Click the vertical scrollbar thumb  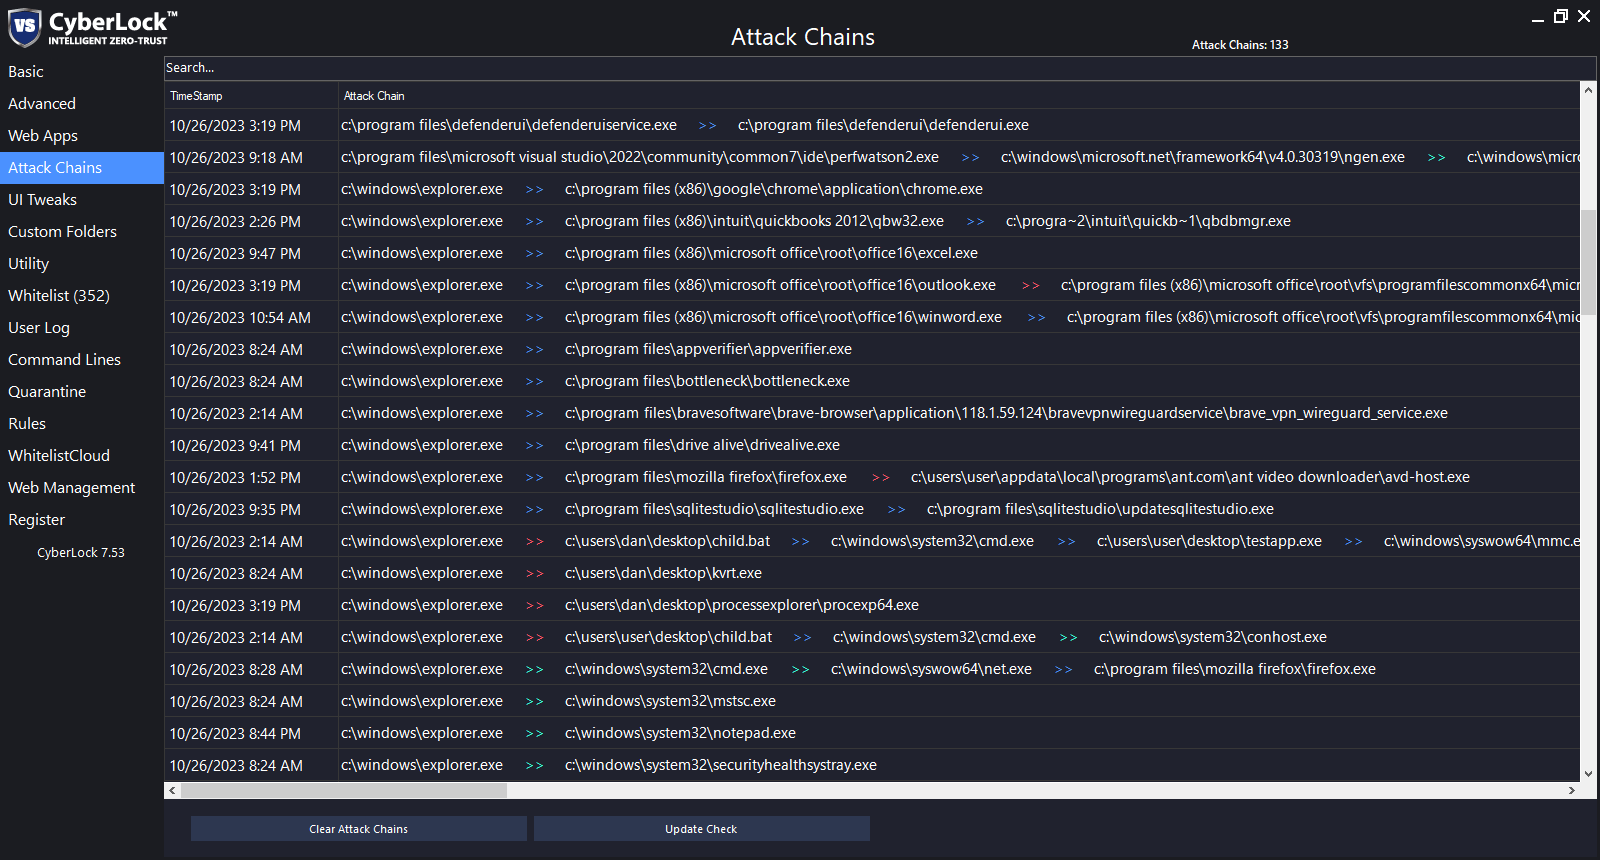pos(1588,262)
